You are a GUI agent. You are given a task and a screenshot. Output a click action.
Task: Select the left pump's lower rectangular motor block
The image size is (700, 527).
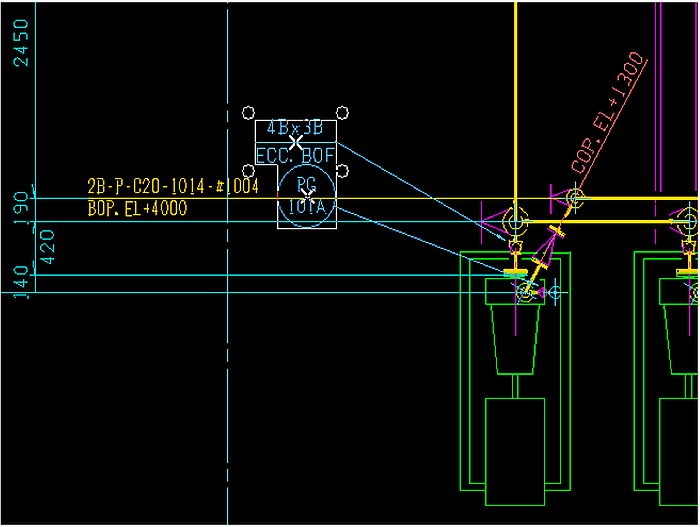515,450
